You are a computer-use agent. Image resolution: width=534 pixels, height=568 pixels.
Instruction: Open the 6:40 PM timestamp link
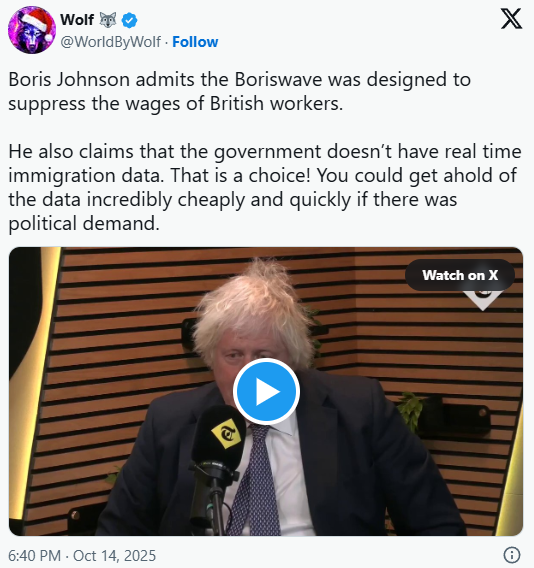click(x=34, y=555)
